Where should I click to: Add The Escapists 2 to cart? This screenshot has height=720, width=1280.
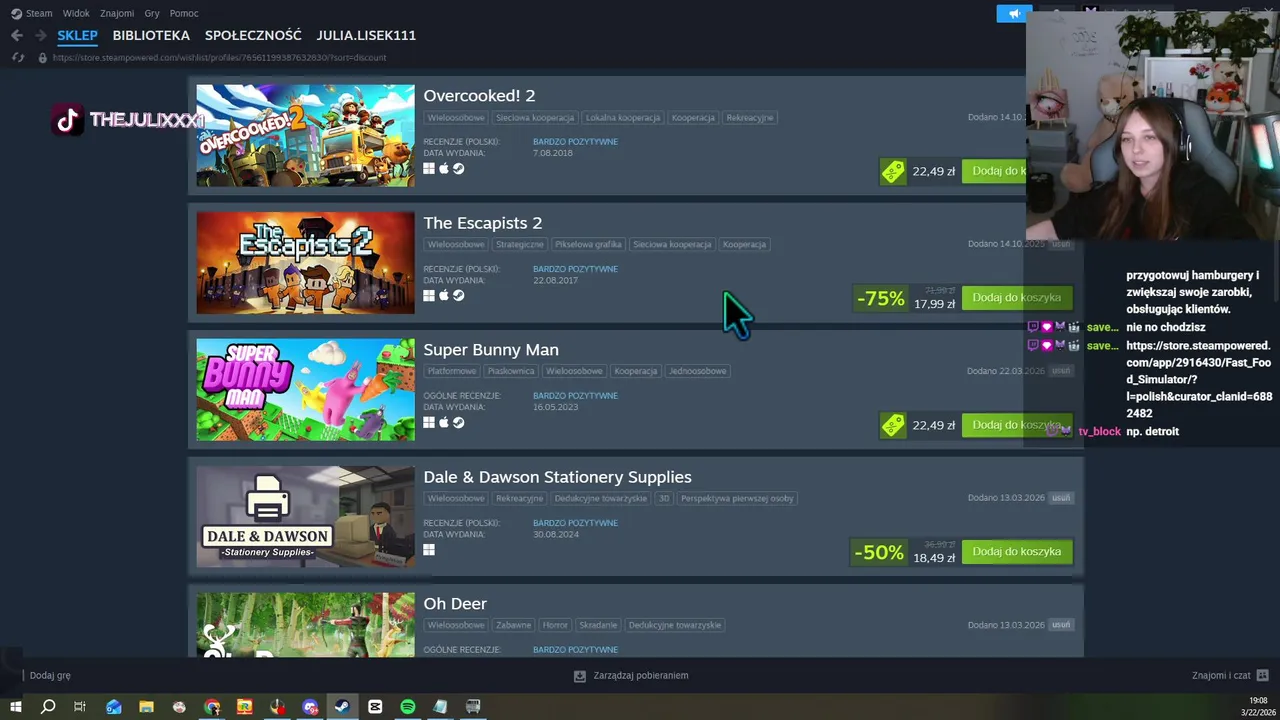(1017, 298)
